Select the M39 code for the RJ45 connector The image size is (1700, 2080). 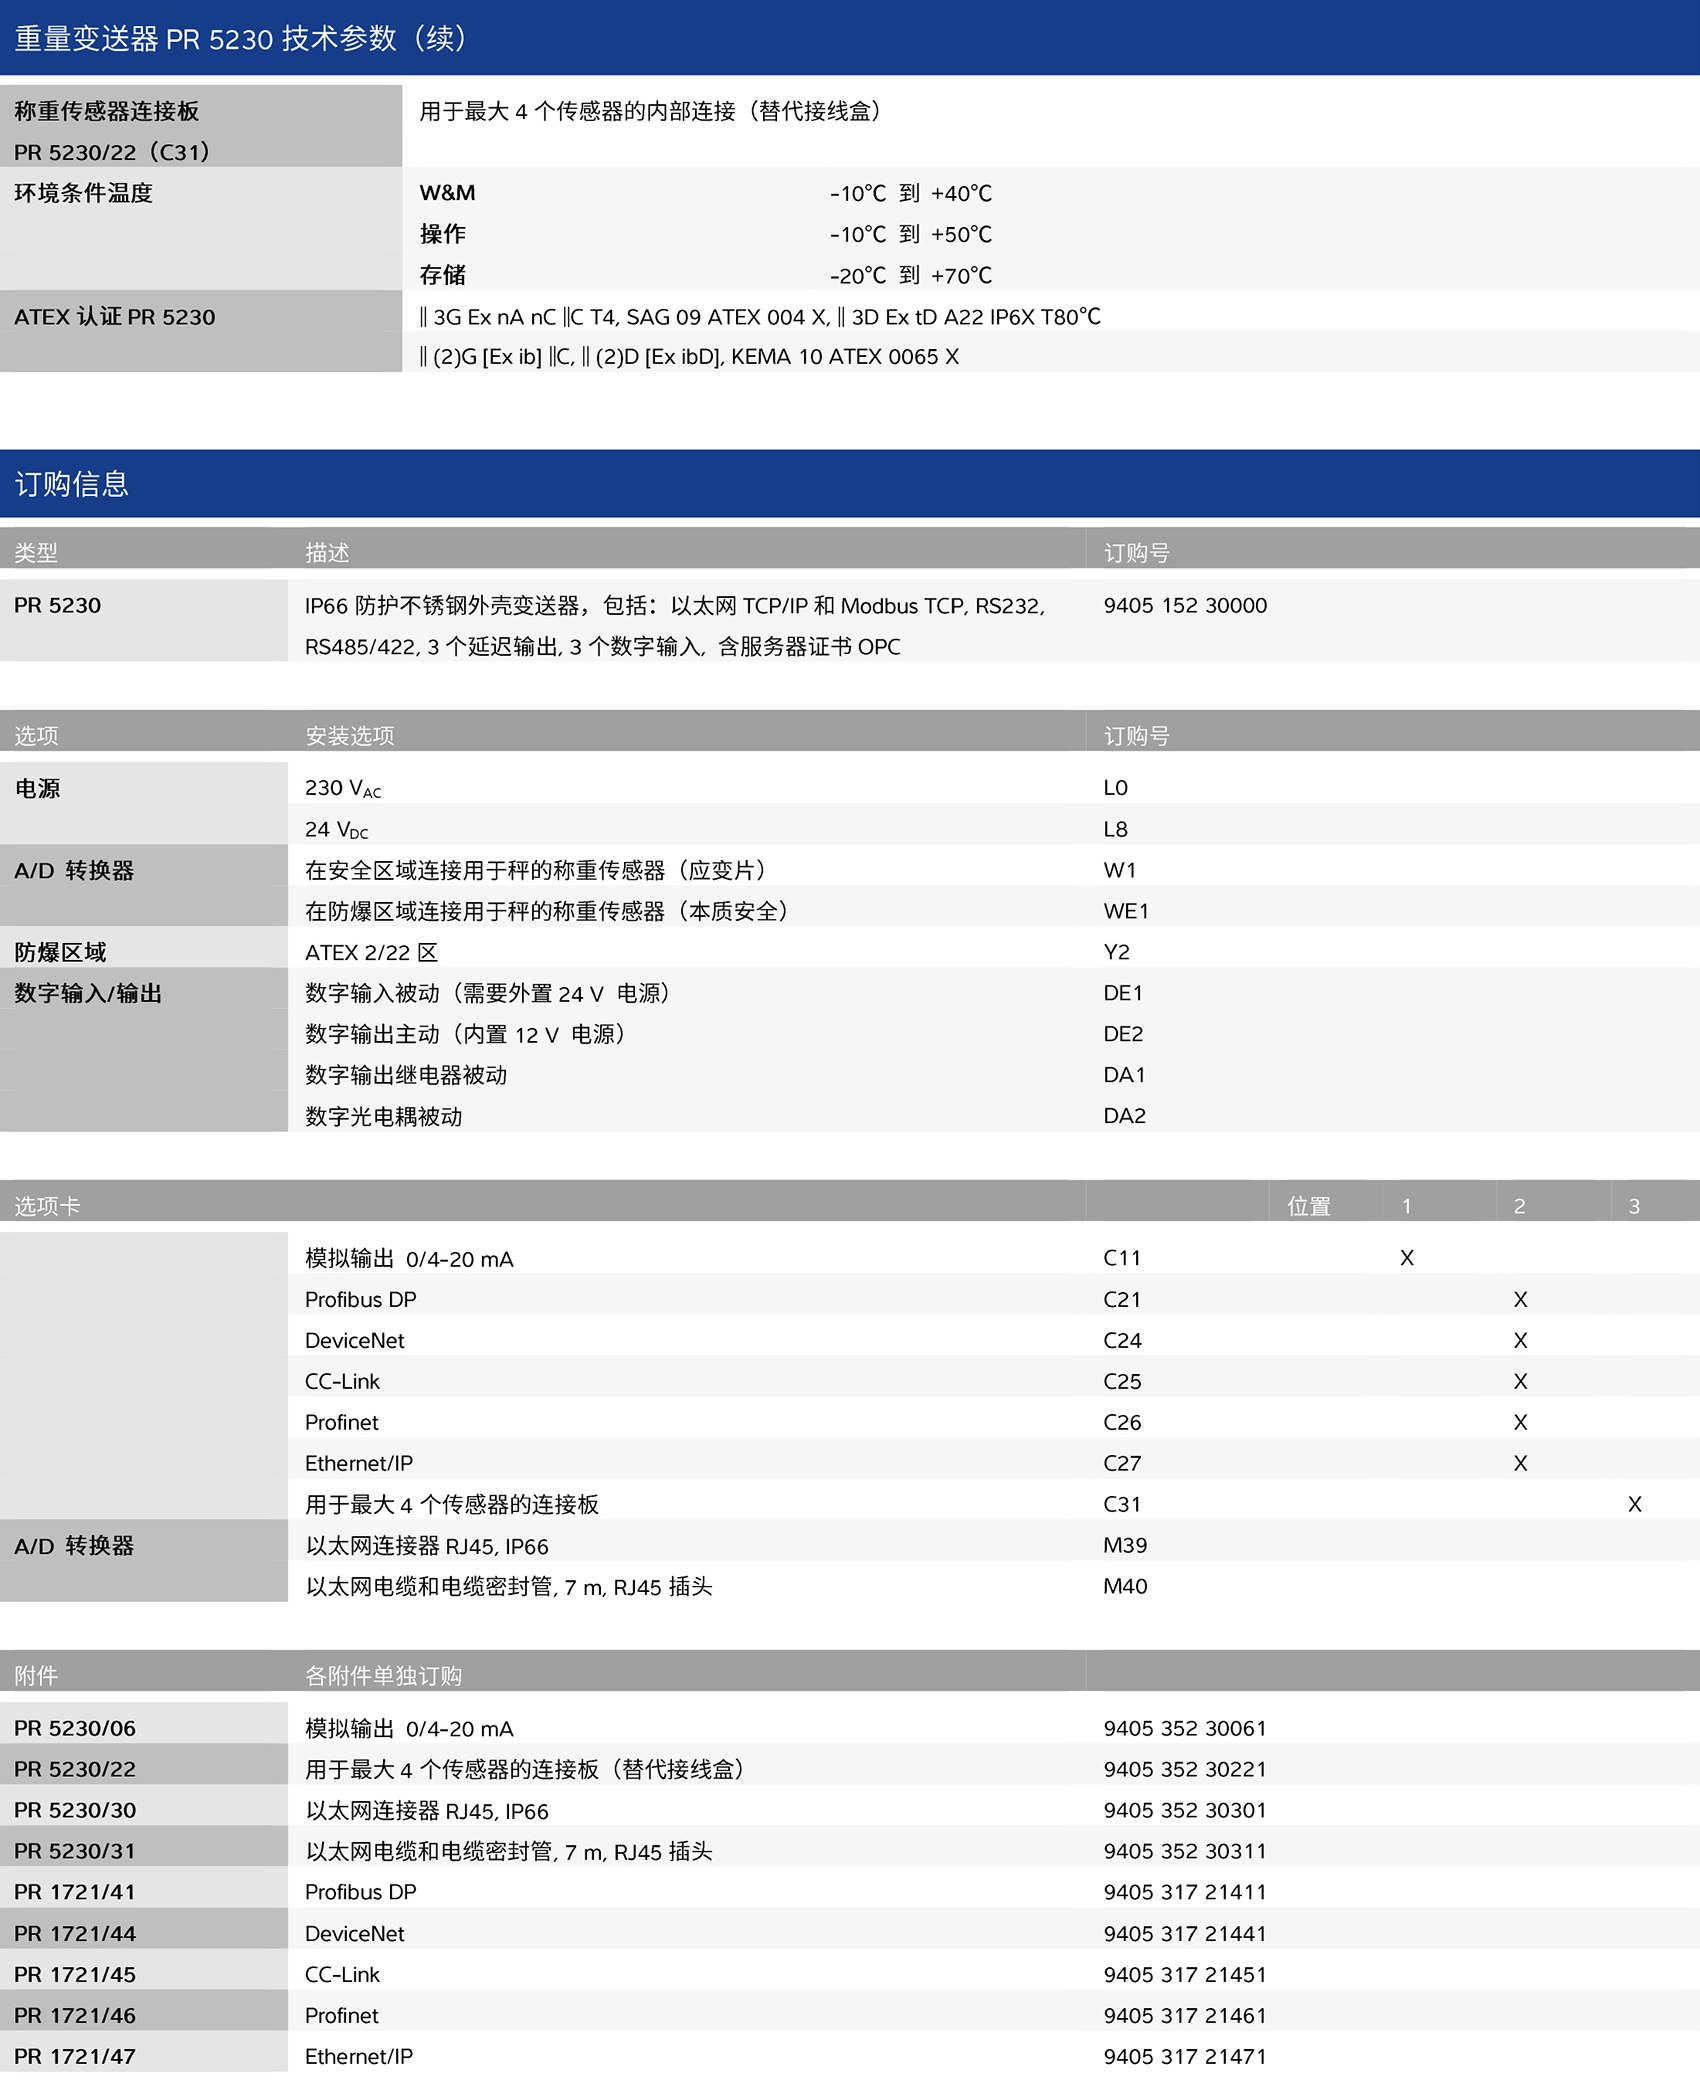[x=1125, y=1545]
